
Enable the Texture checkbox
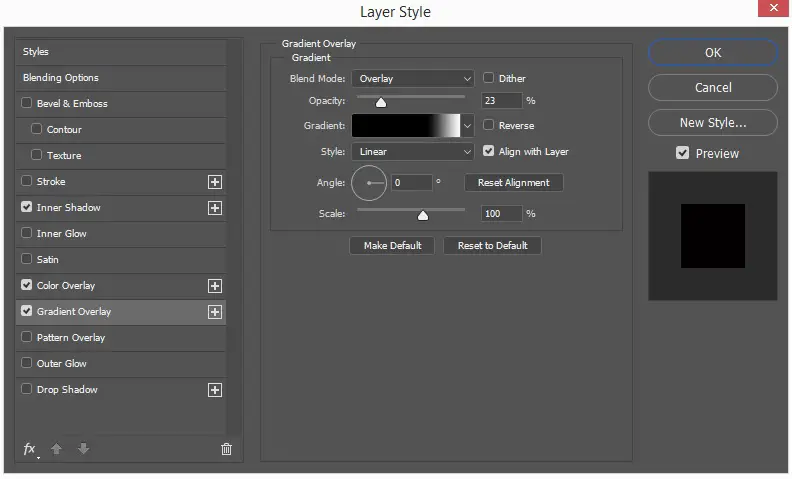(x=36, y=155)
